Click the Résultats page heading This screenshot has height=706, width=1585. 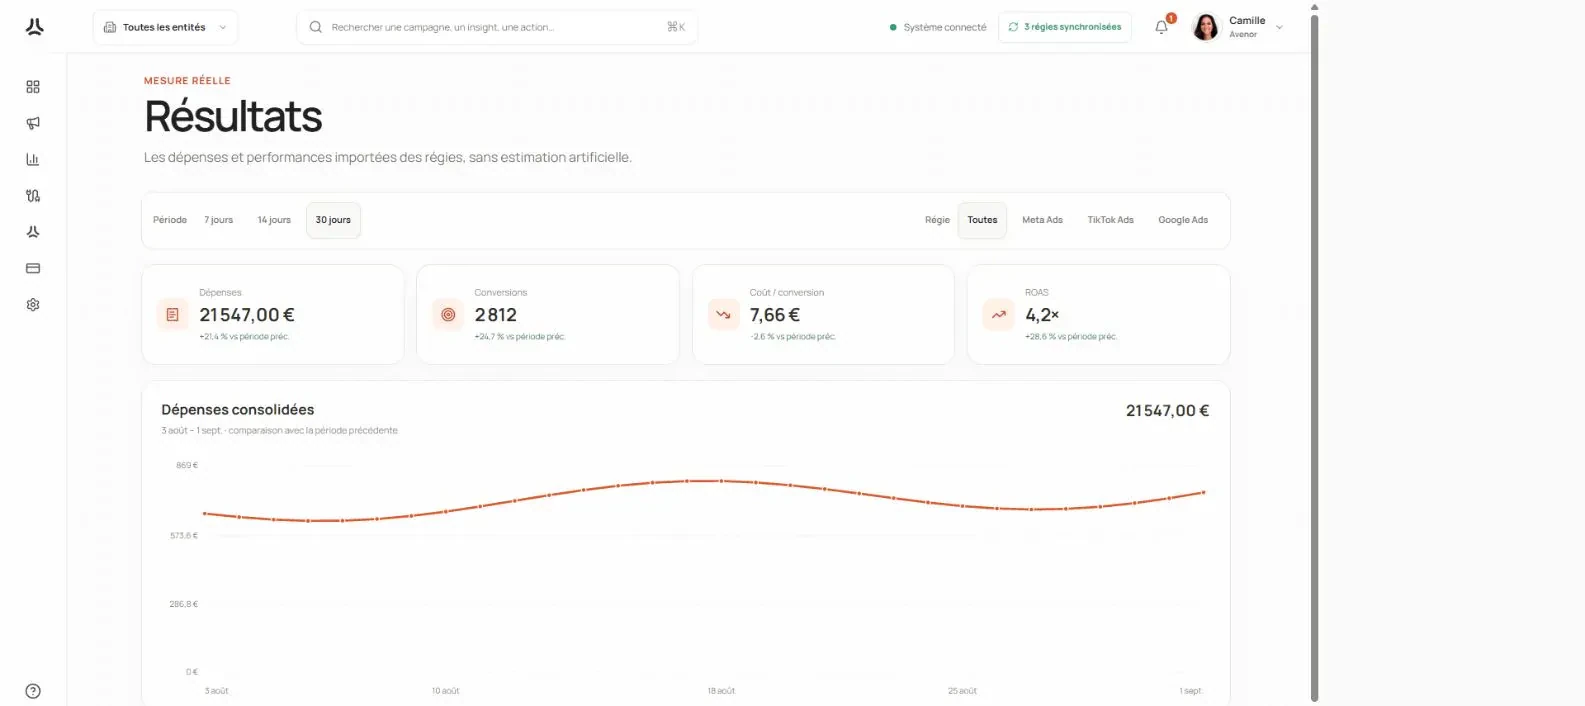[x=233, y=117]
